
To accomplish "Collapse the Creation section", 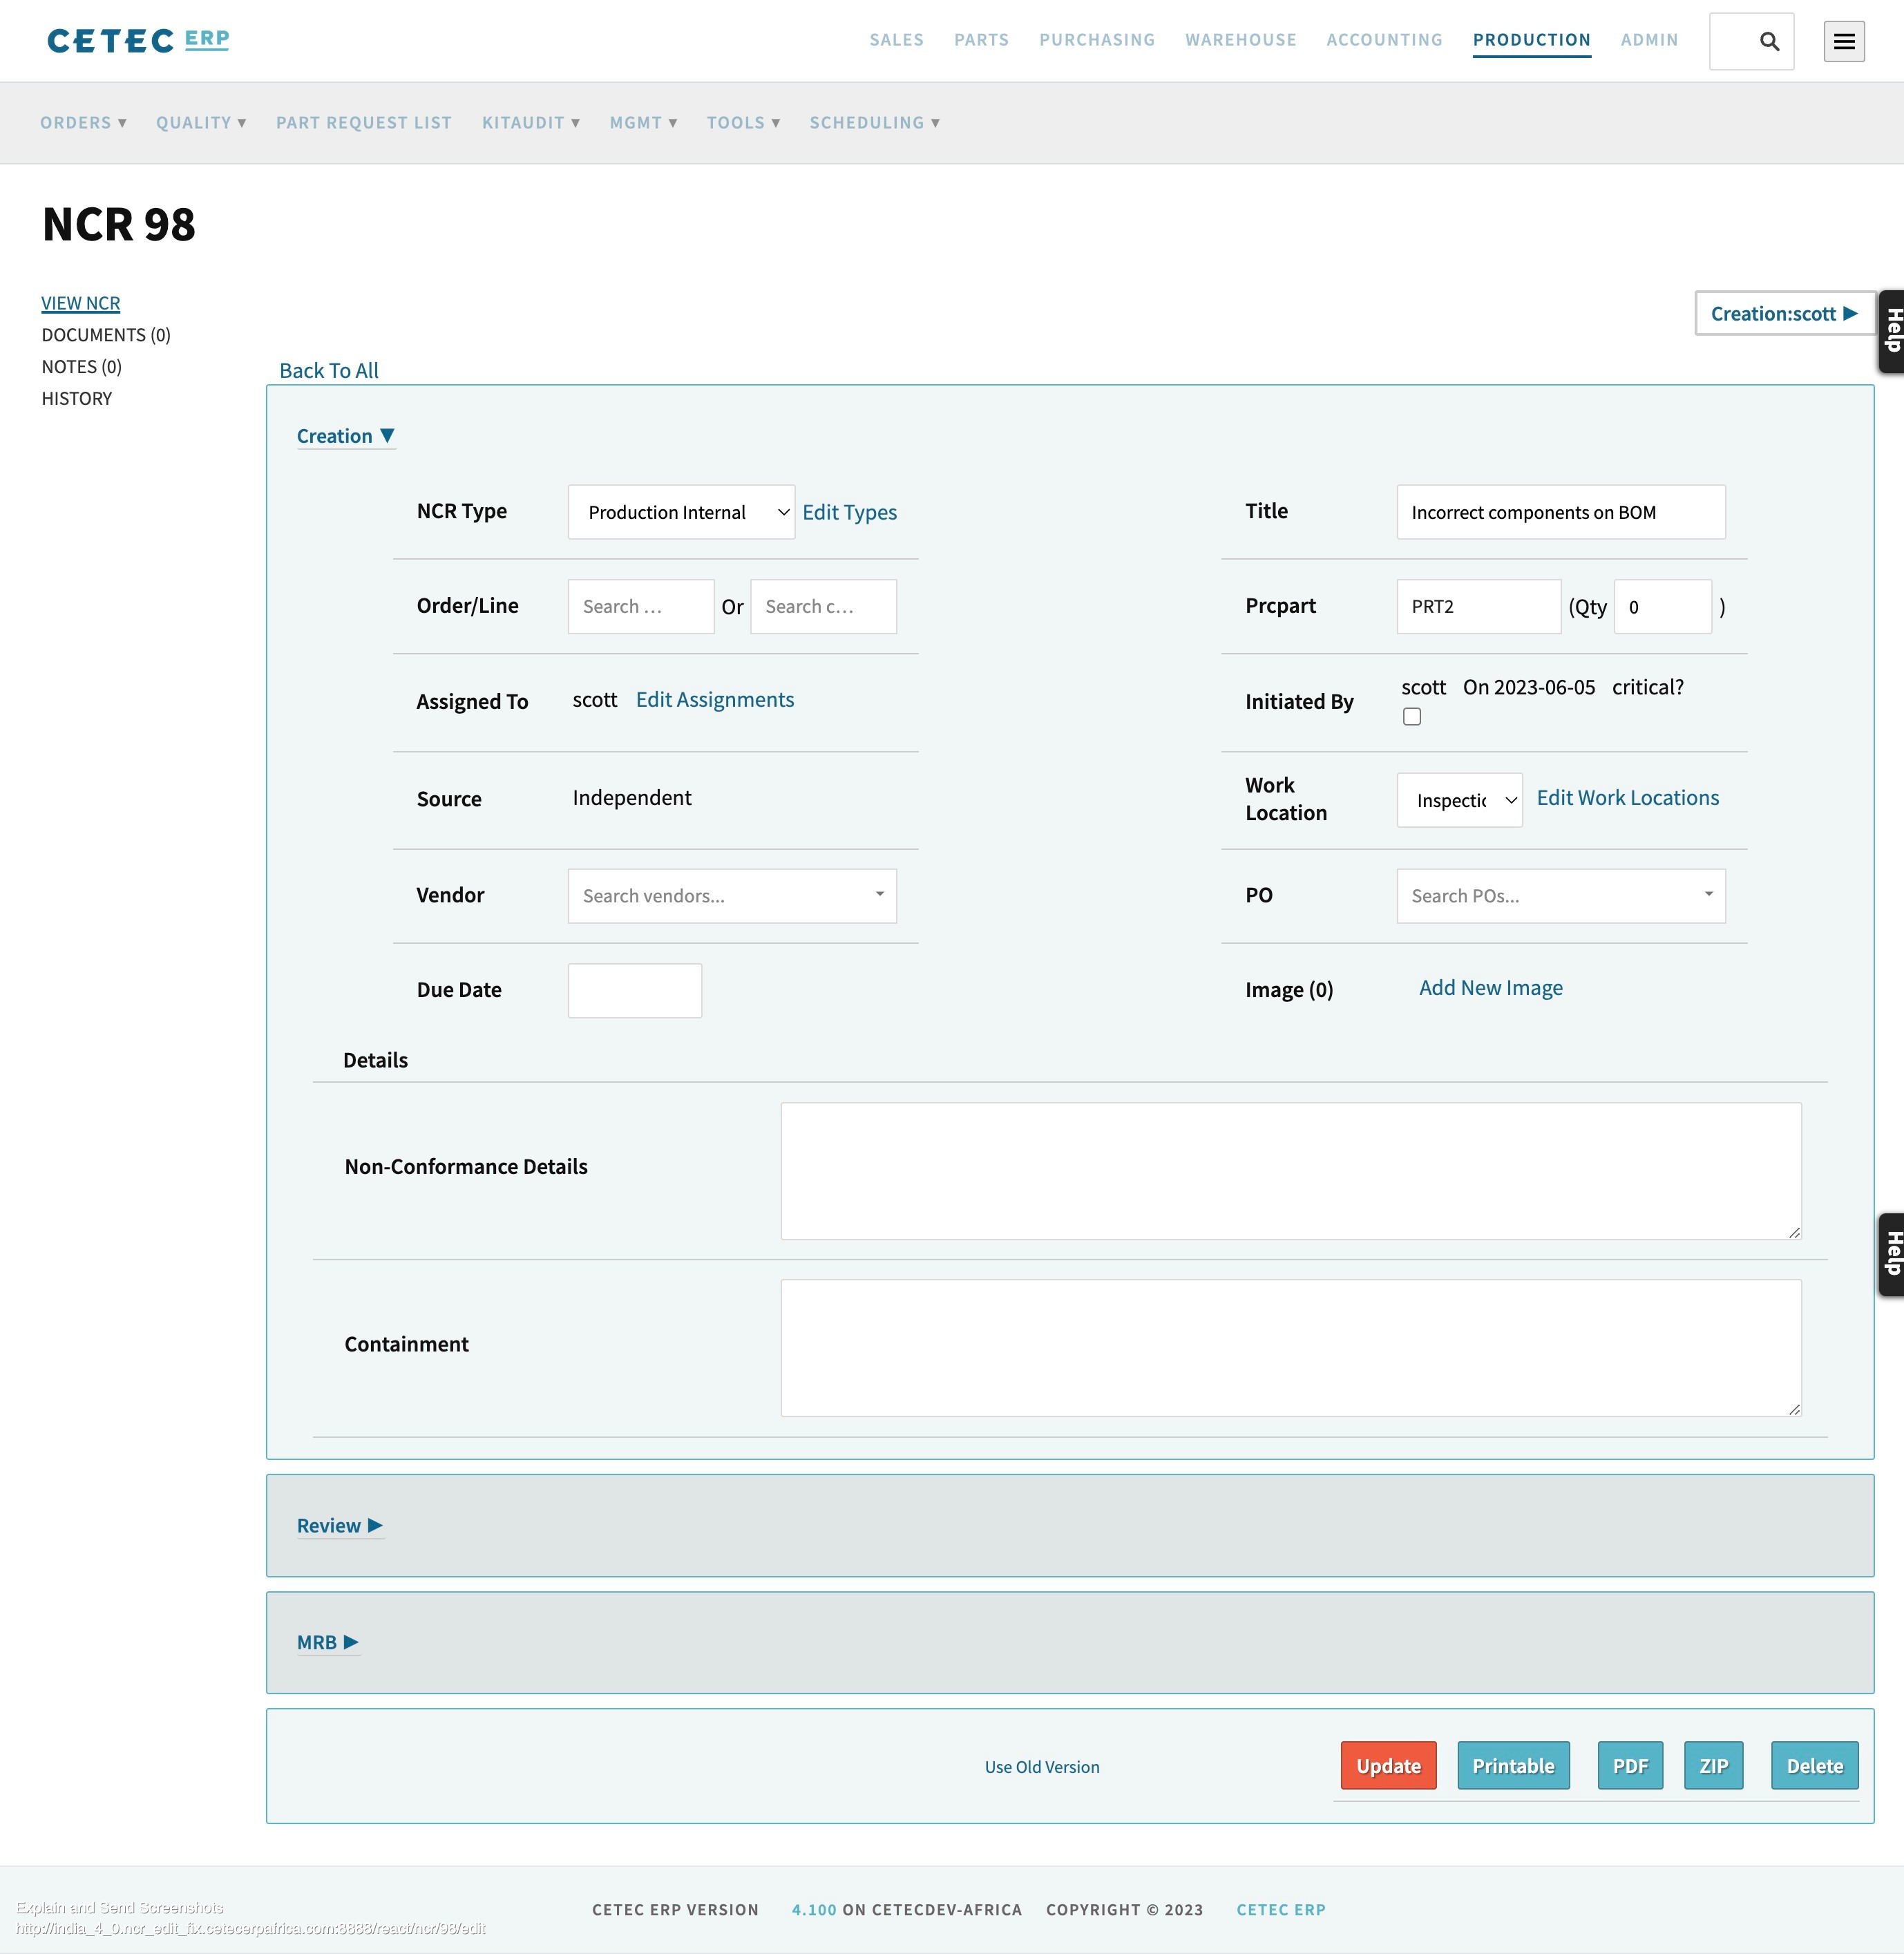I will 345,435.
